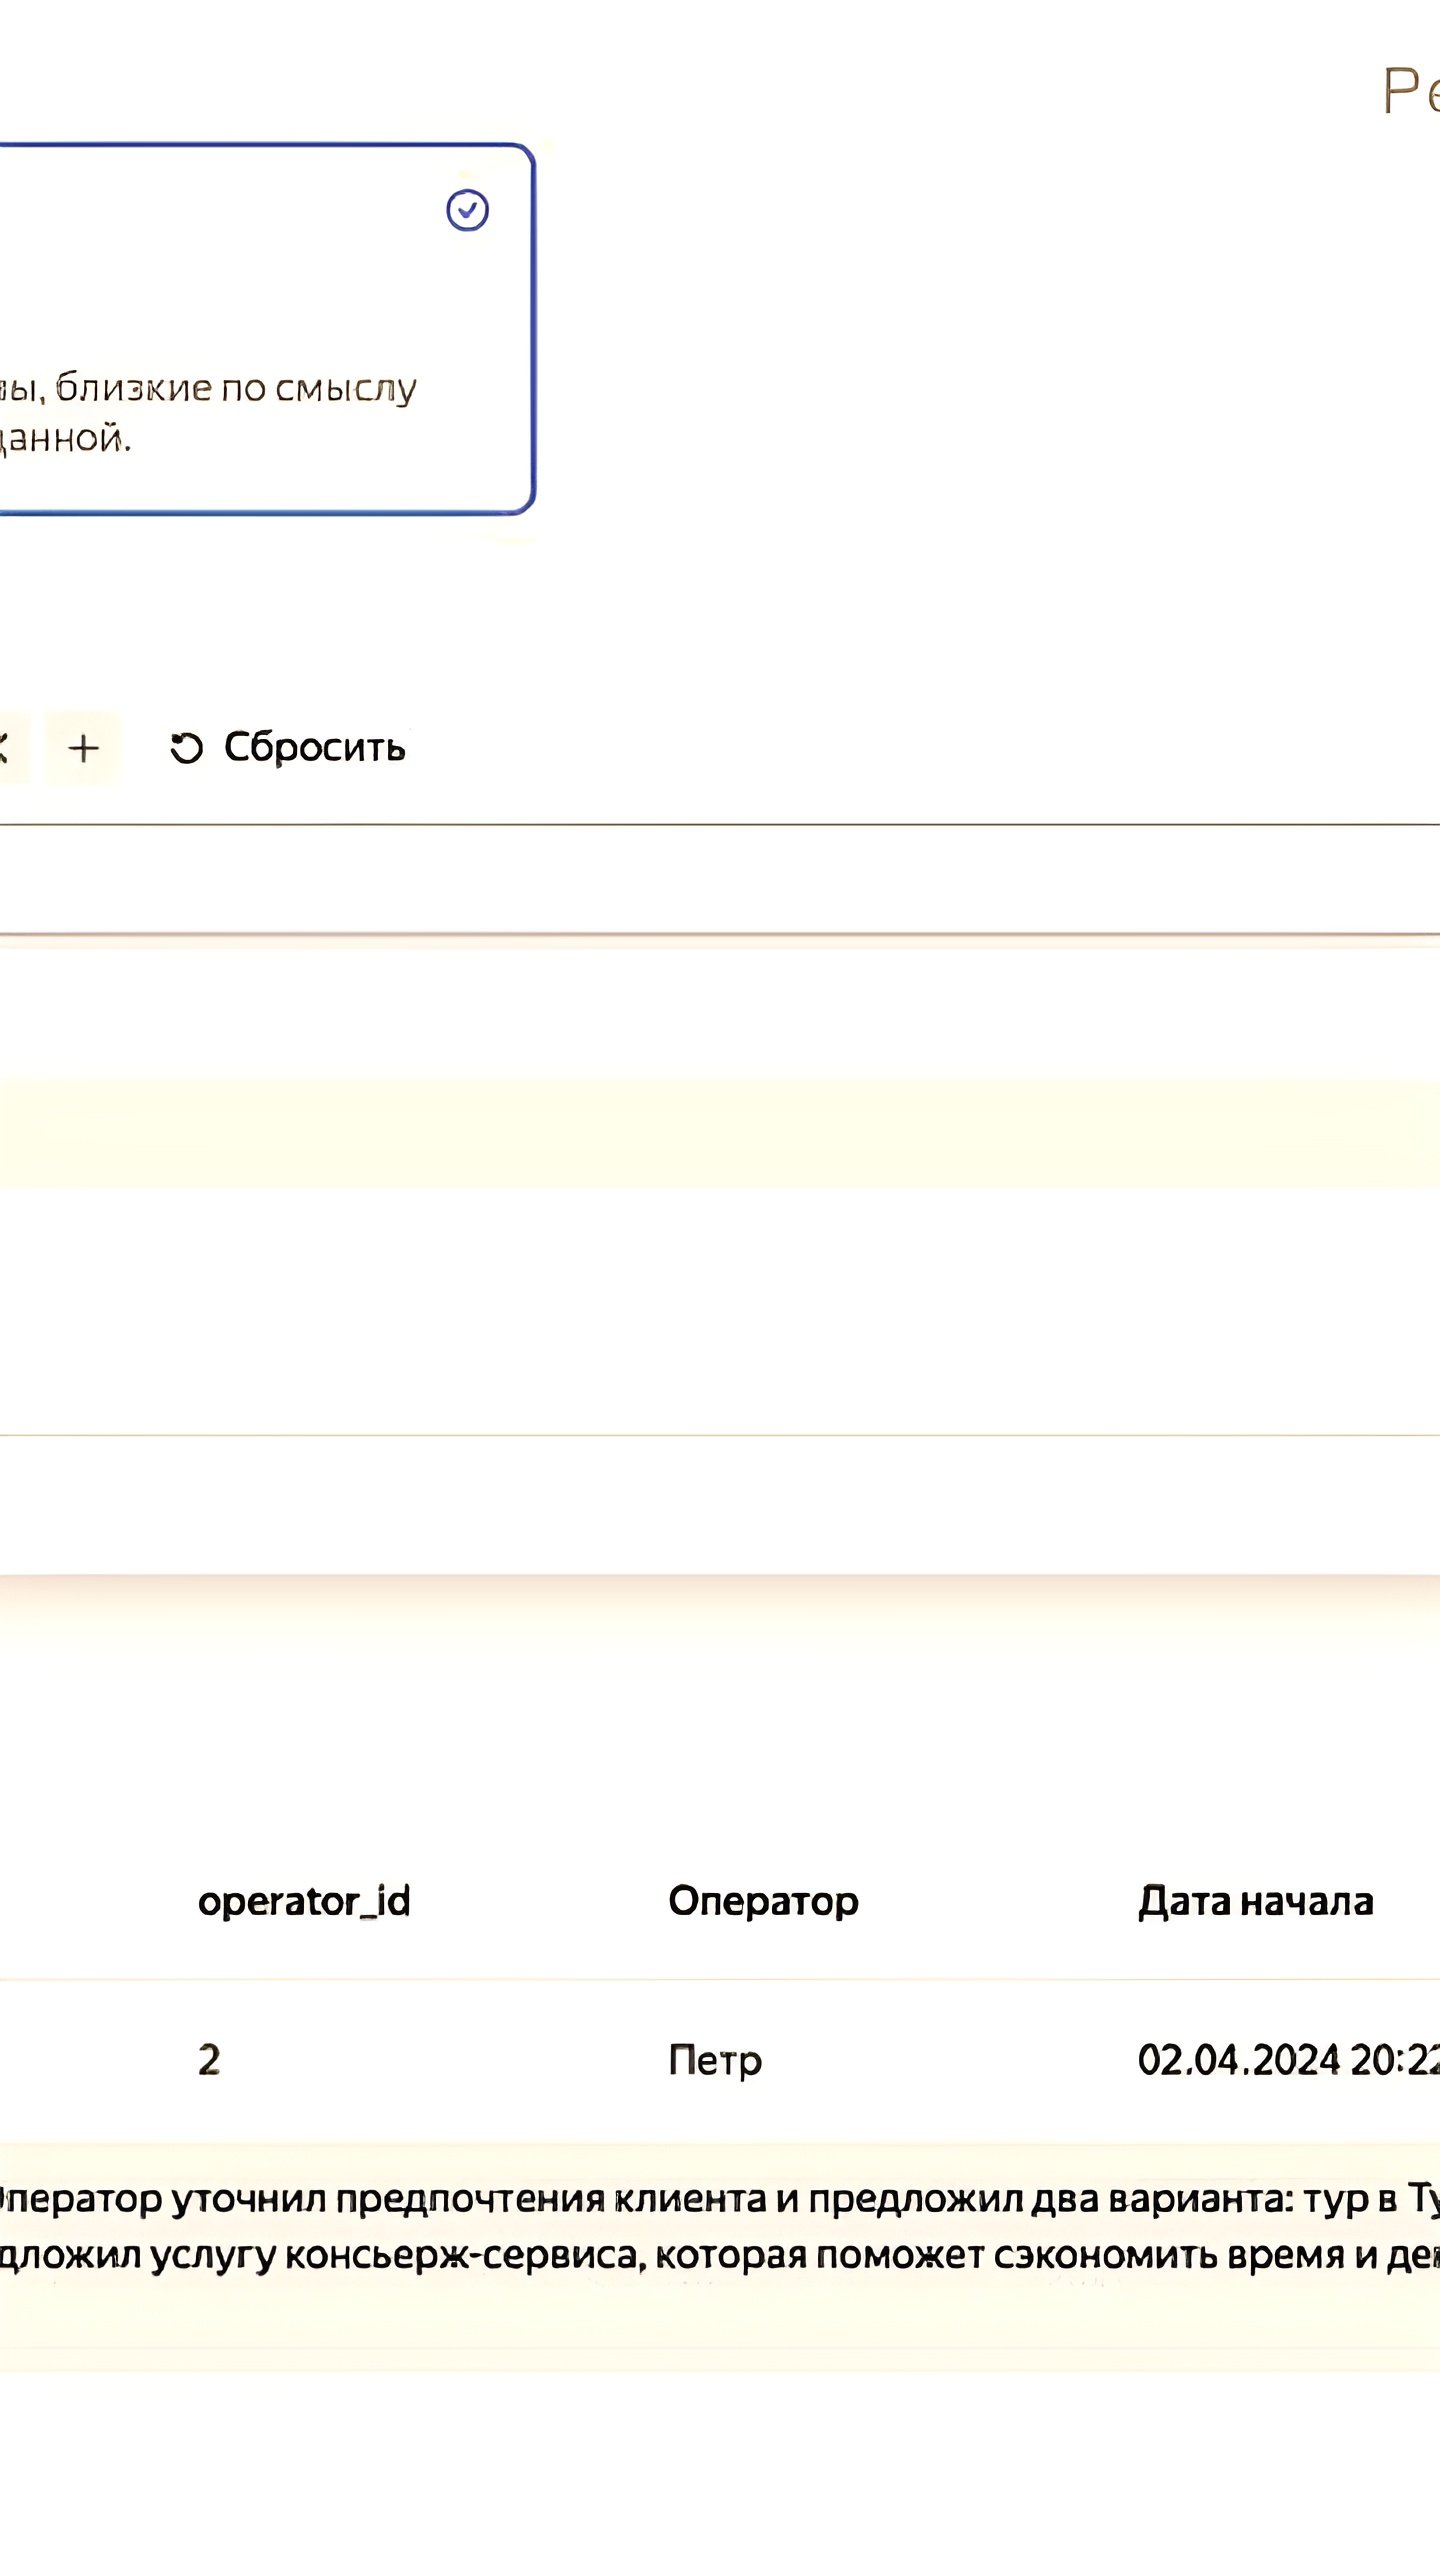Click the summary text about консьерж-сервиса
Screen dimensions: 1440x2560
(x=720, y=2255)
